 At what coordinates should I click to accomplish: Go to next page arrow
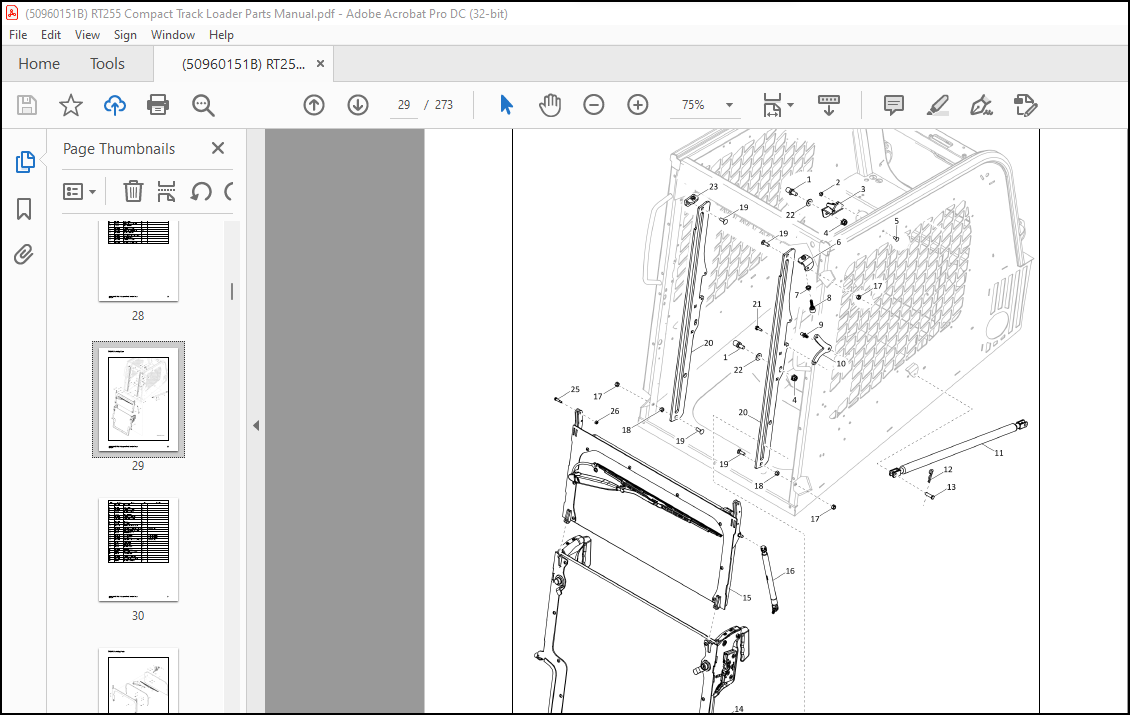[358, 105]
